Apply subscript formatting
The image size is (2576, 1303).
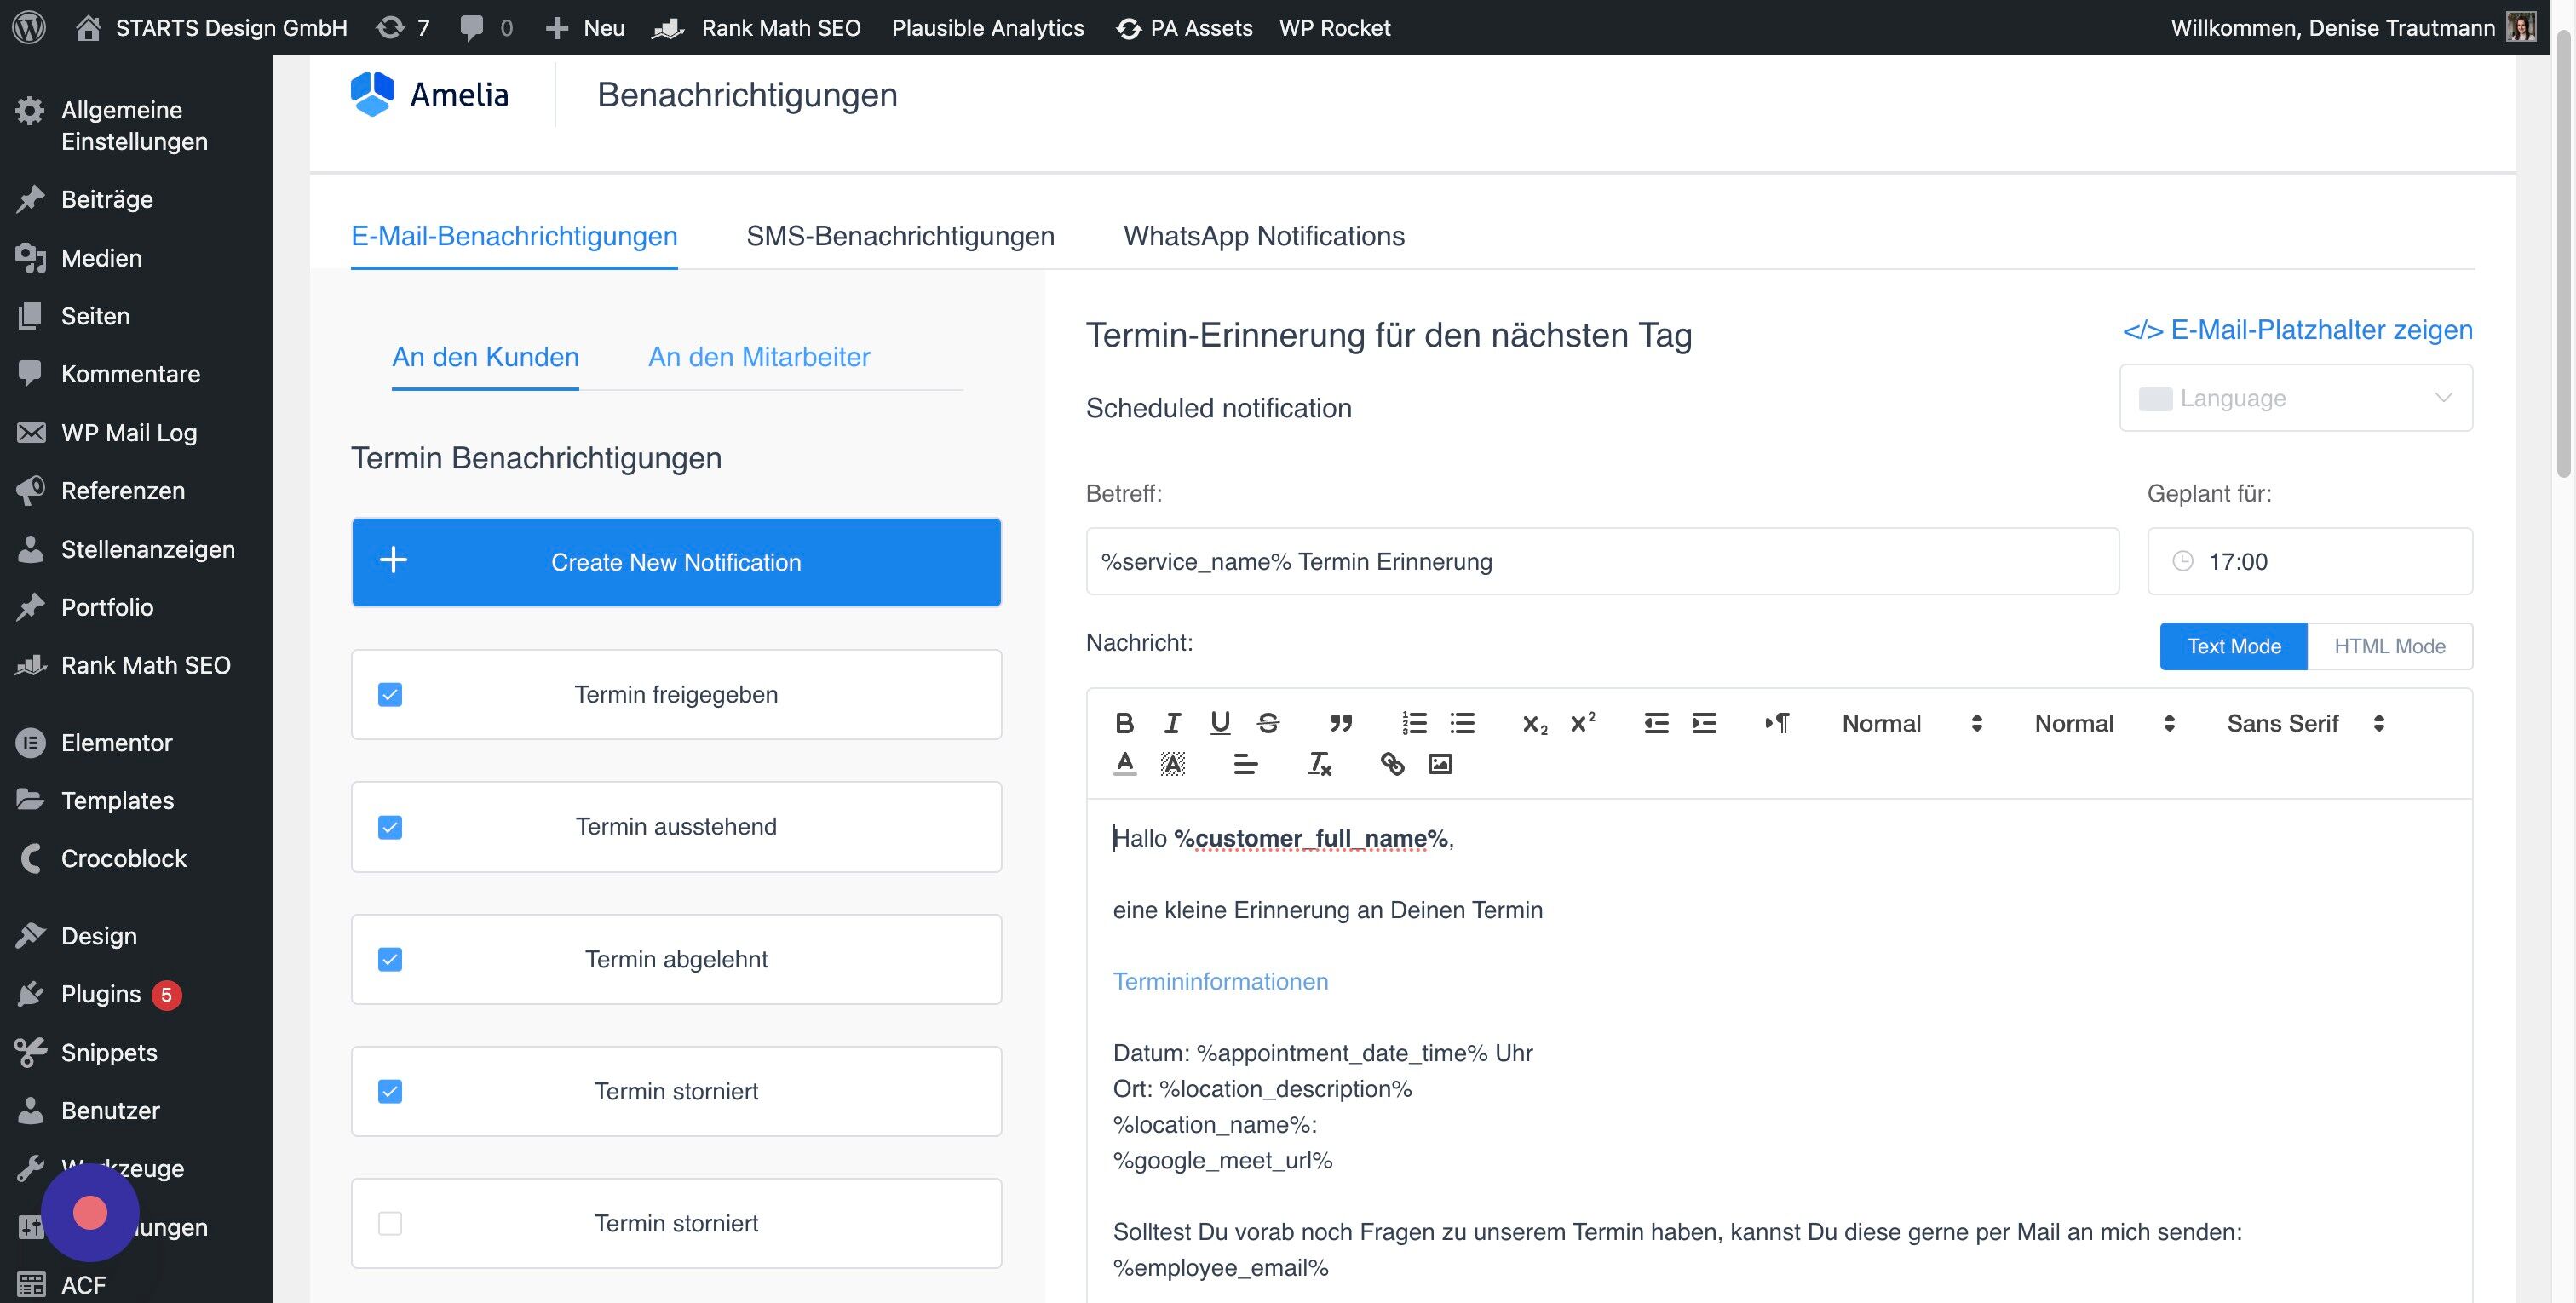click(1533, 723)
